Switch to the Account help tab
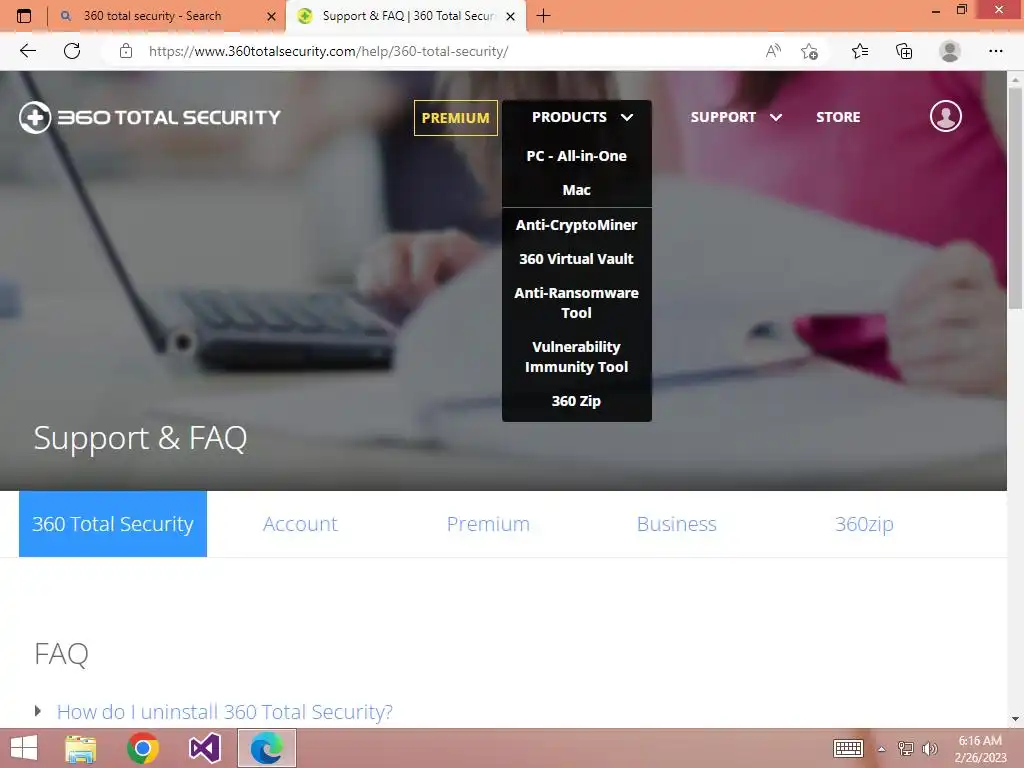1024x768 pixels. pos(300,524)
